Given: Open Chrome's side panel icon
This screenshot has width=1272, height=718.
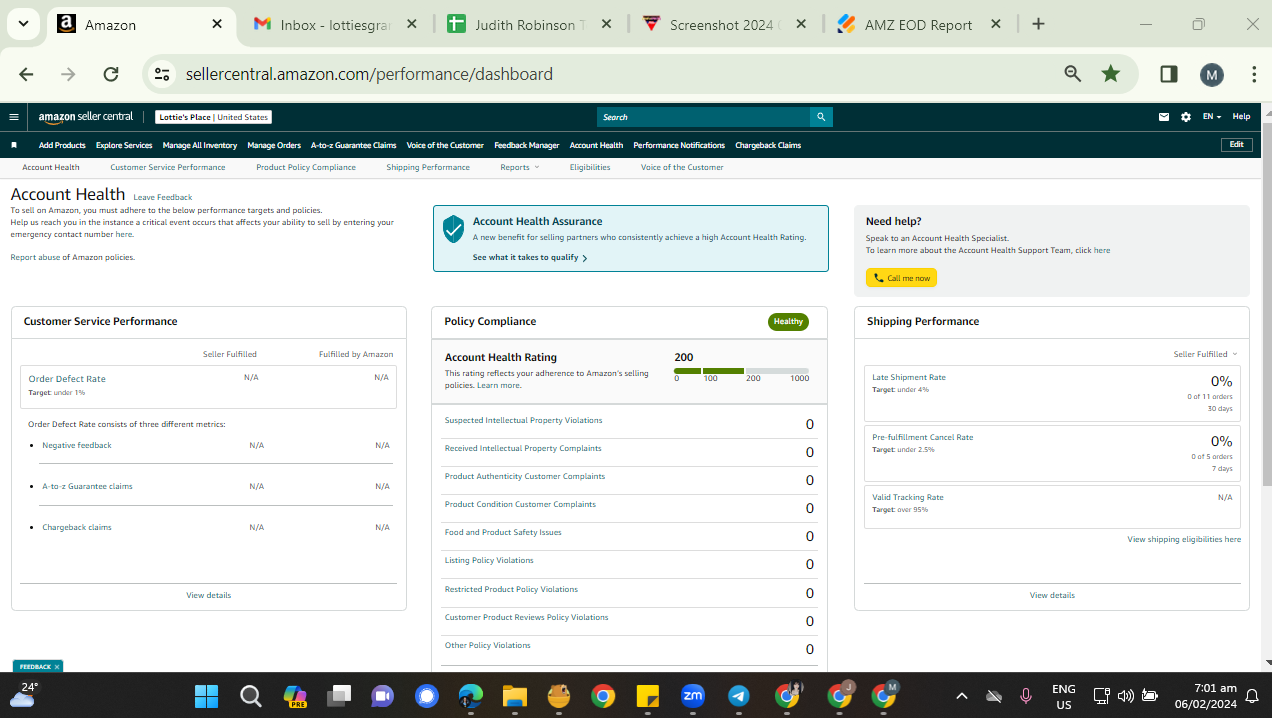Looking at the screenshot, I should (1168, 74).
